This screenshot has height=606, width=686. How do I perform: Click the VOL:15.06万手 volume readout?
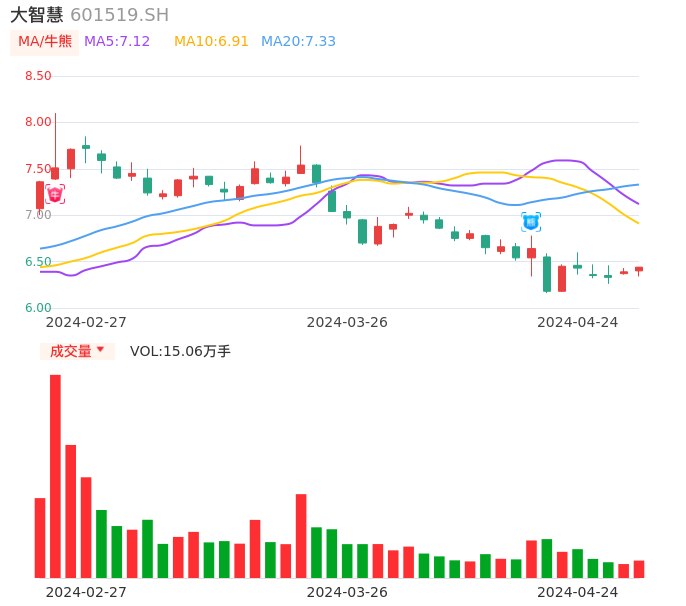tap(180, 351)
